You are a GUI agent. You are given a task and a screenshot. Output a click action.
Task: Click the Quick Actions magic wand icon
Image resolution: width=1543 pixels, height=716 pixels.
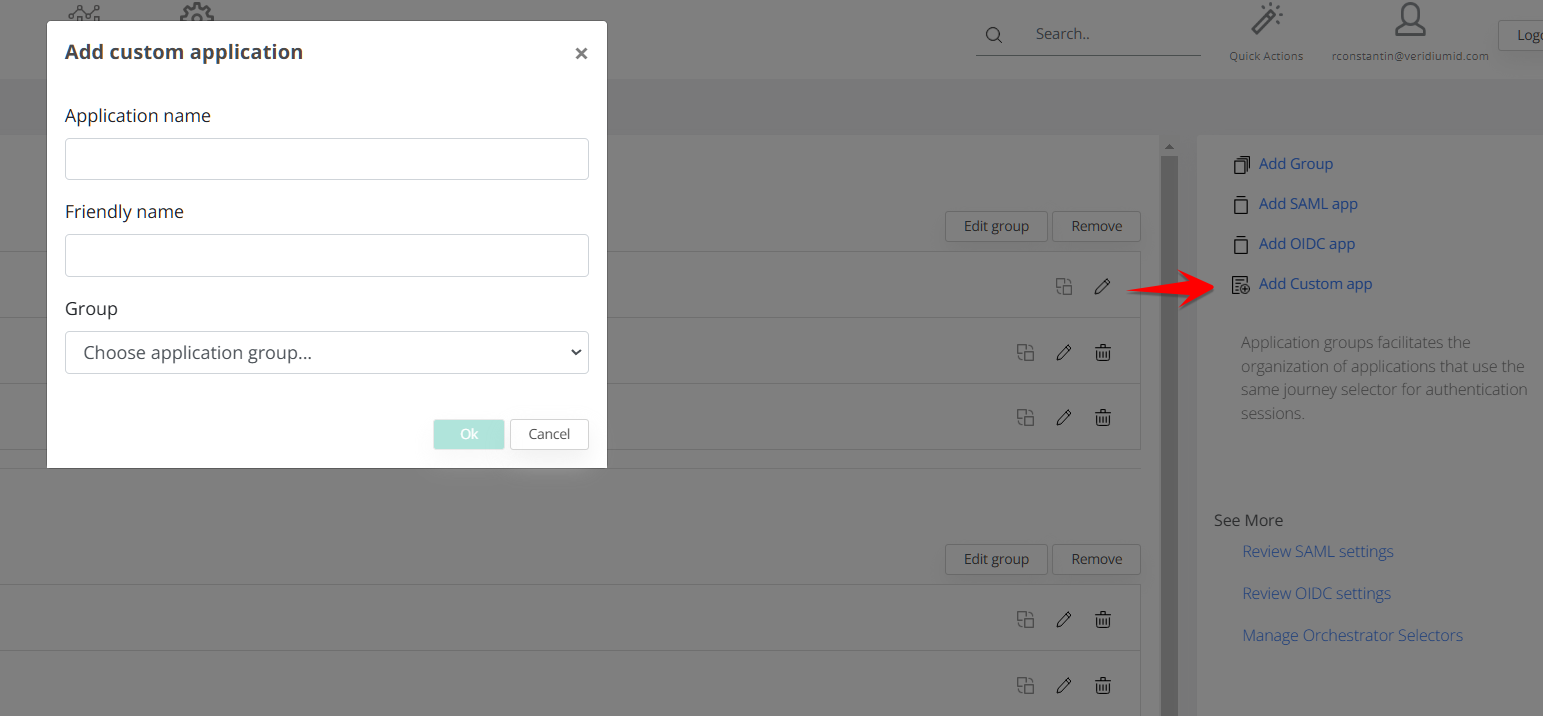click(x=1267, y=21)
